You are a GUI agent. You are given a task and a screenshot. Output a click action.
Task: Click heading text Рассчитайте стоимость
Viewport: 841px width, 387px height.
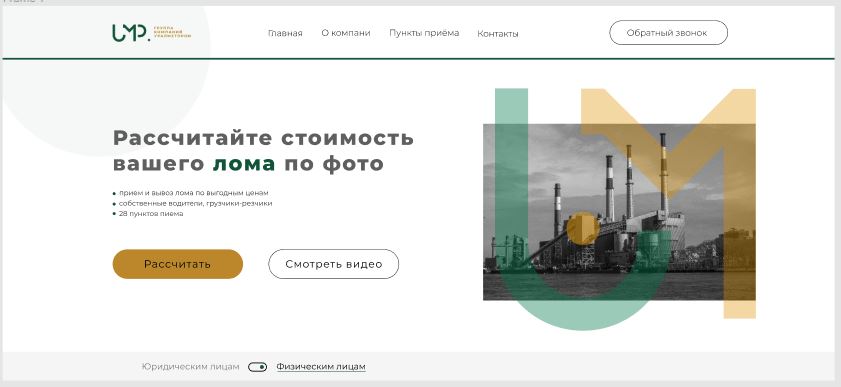point(263,137)
